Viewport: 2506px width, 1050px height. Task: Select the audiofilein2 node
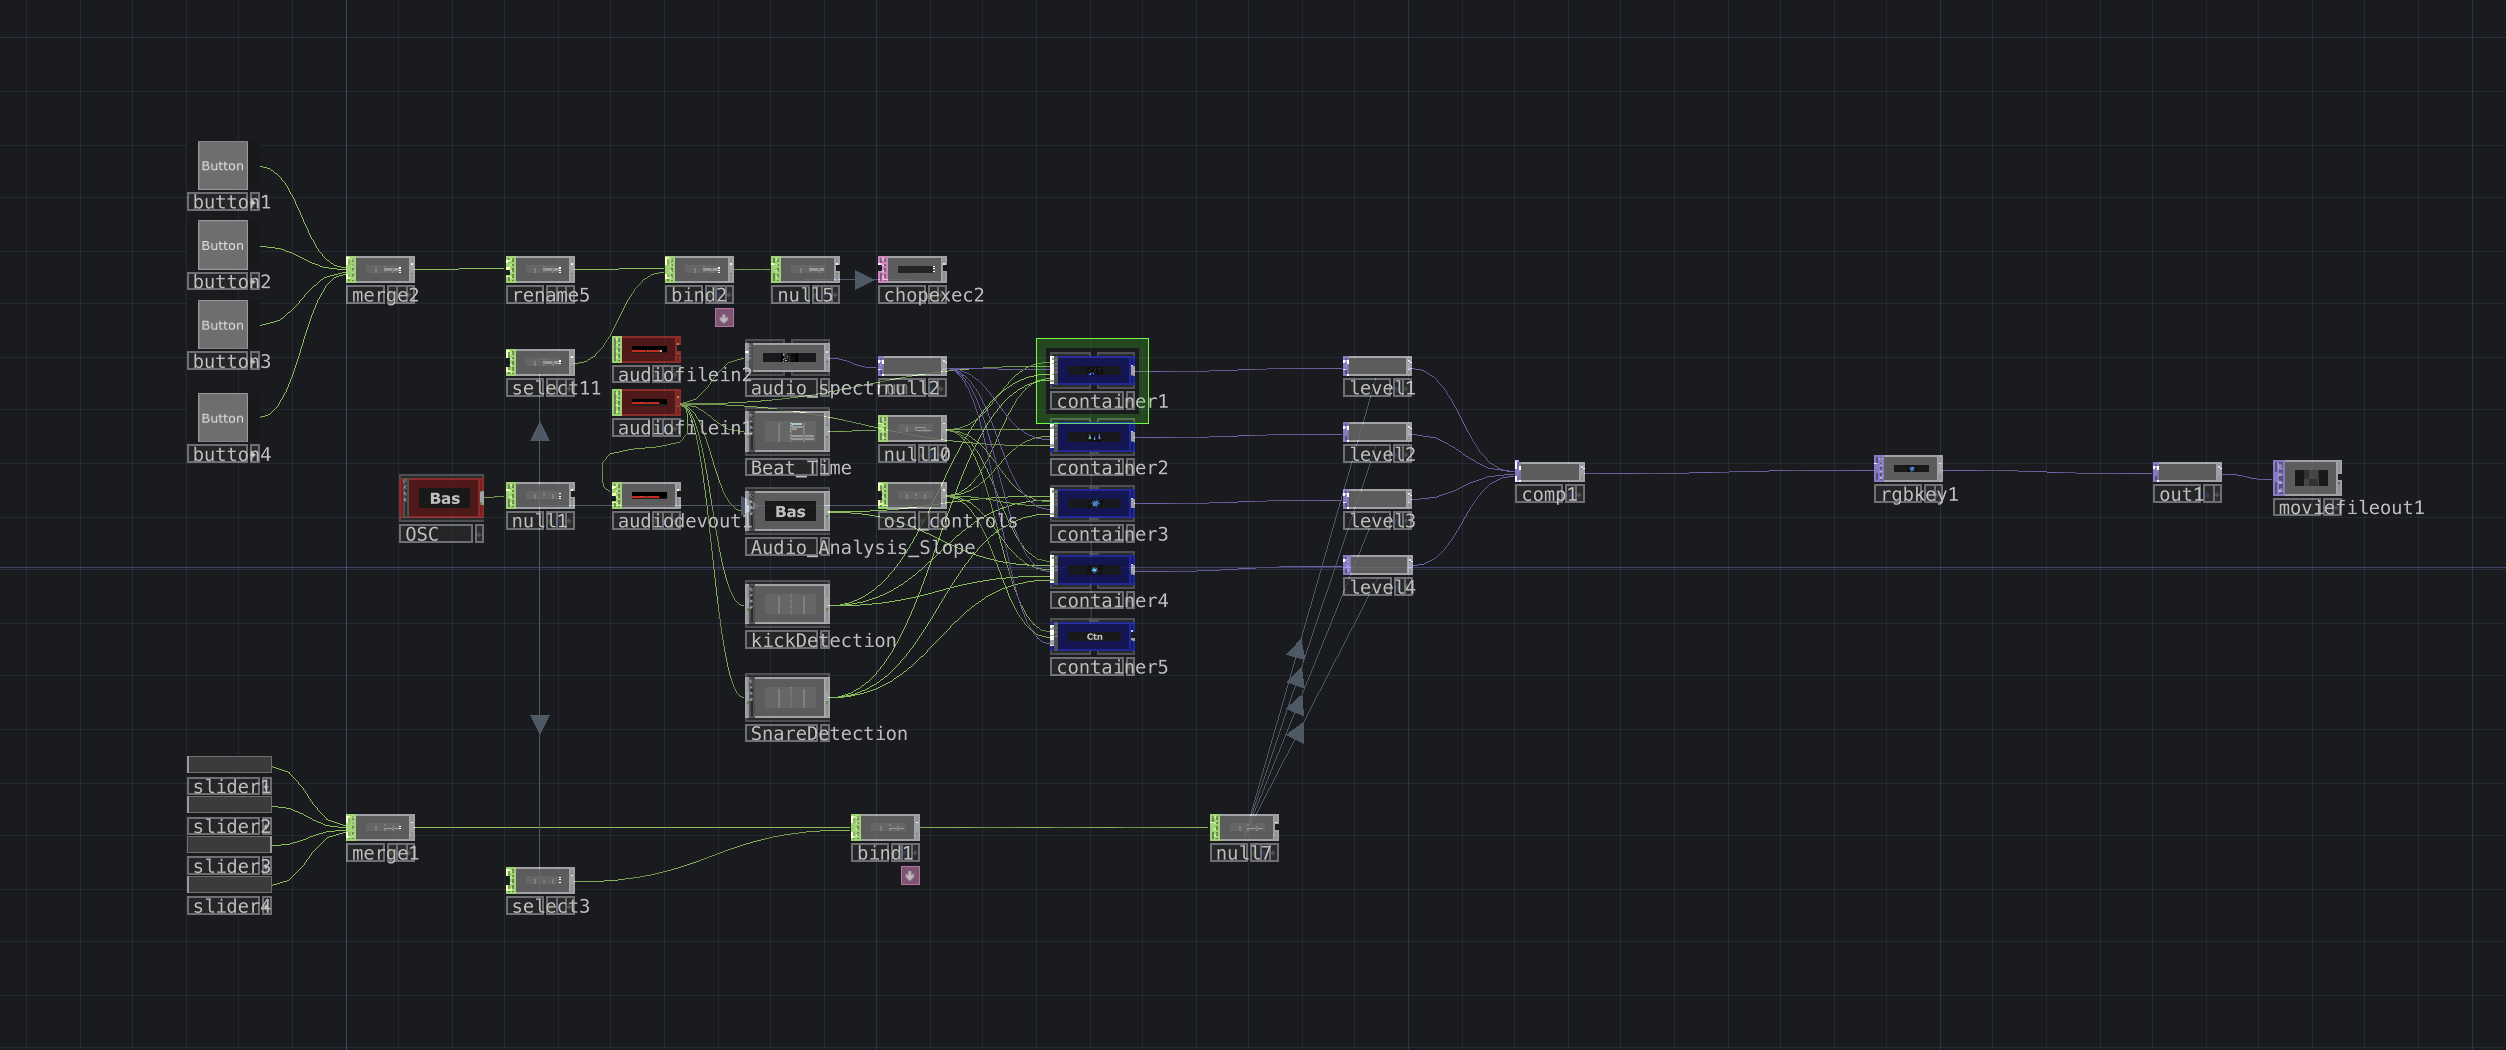(647, 349)
